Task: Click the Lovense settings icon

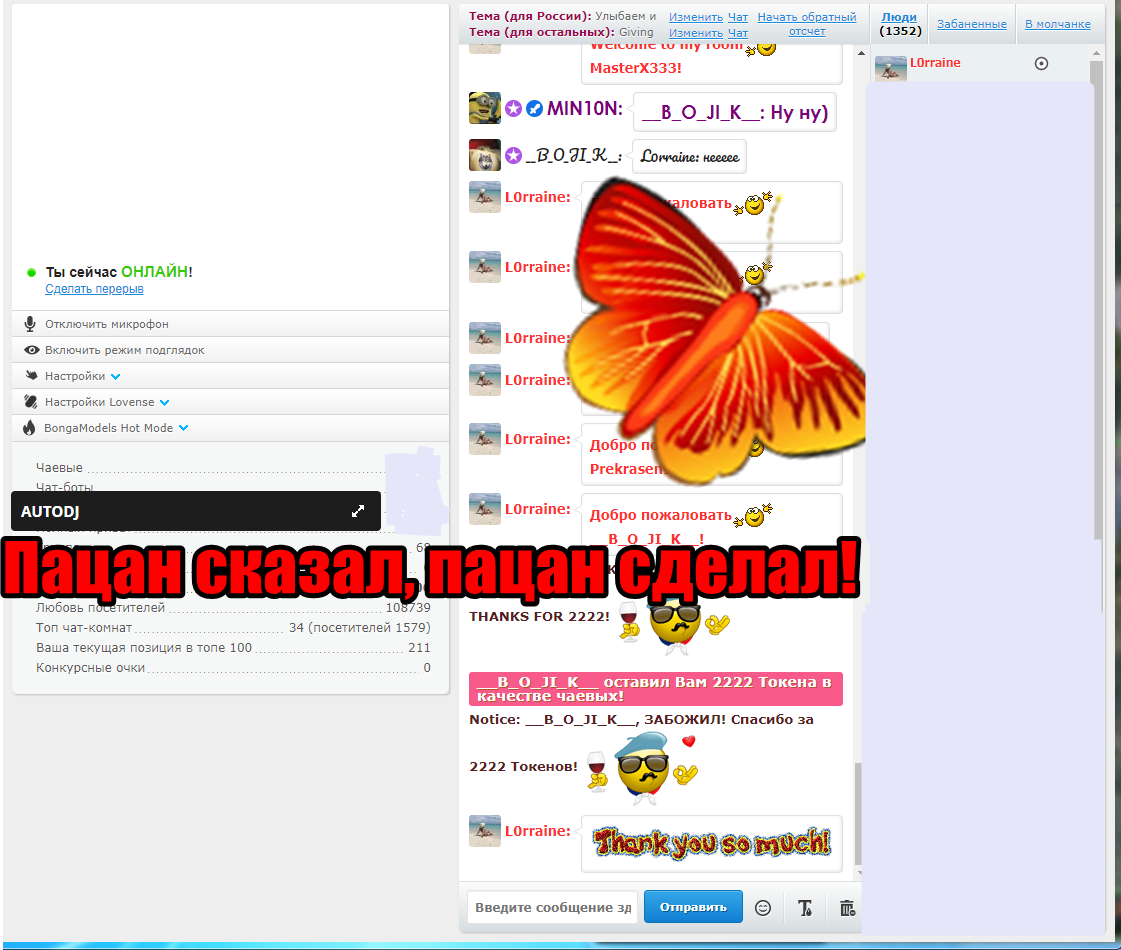Action: [30, 402]
